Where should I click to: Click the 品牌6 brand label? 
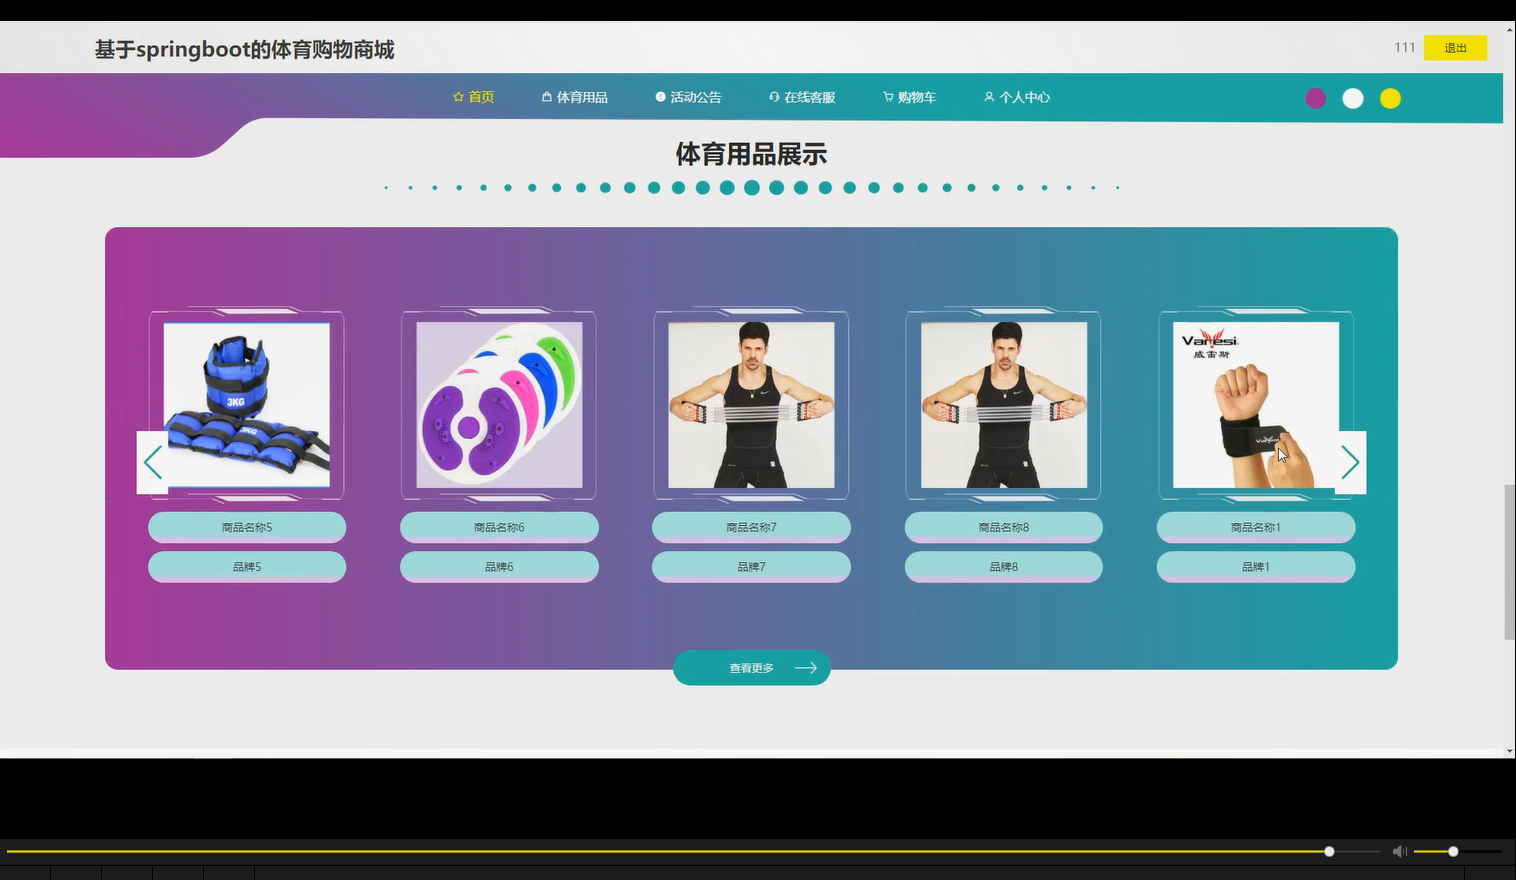click(x=499, y=566)
